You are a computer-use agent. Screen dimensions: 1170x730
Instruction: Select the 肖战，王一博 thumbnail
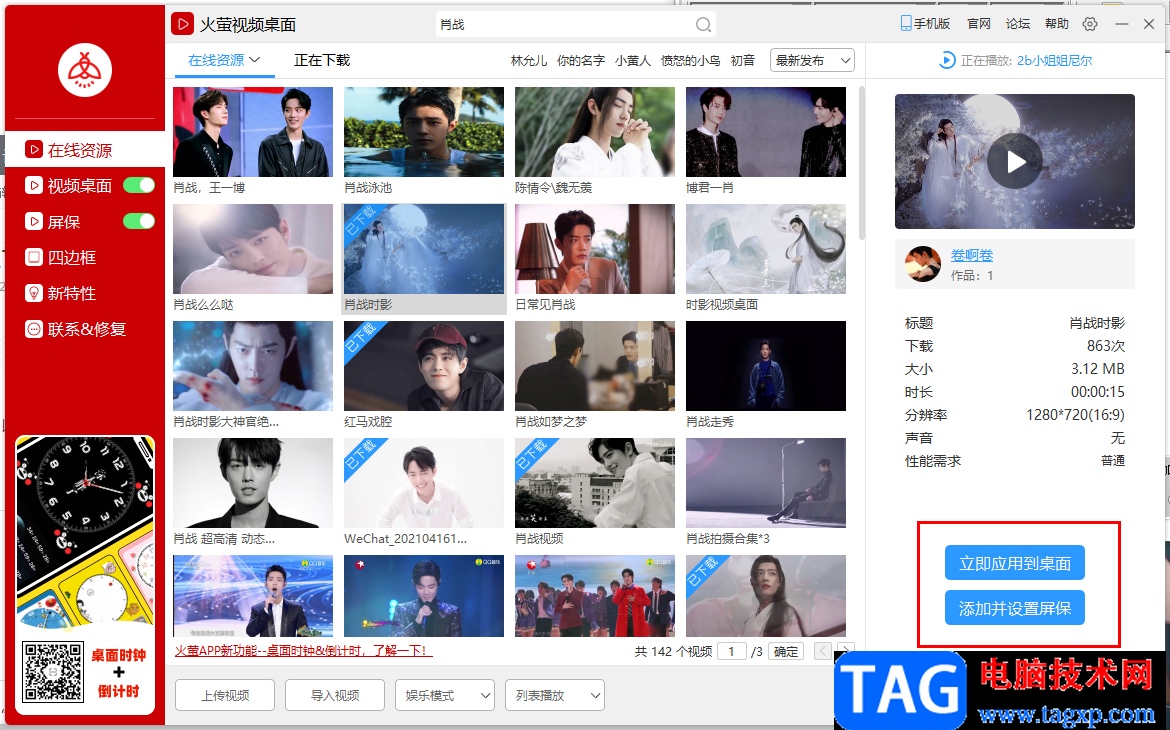click(253, 132)
